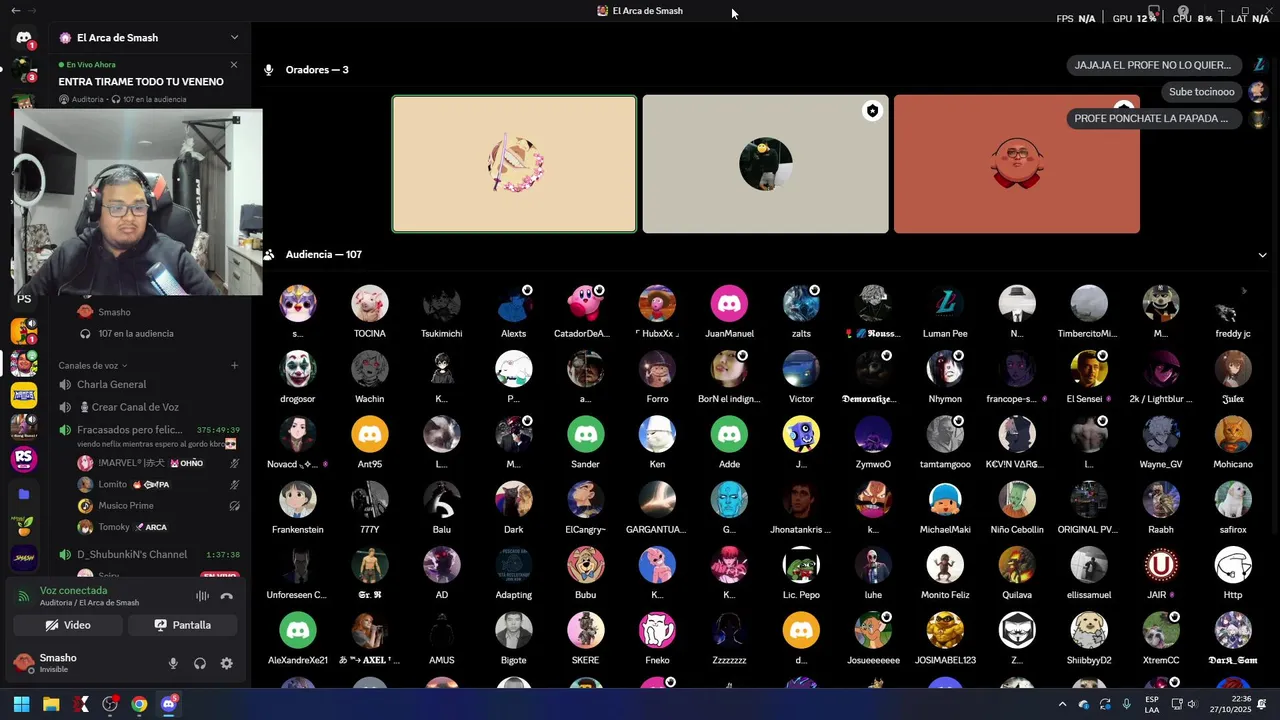Open Lic. Pepo frog avatar
This screenshot has height=720, width=1280.
click(x=801, y=565)
